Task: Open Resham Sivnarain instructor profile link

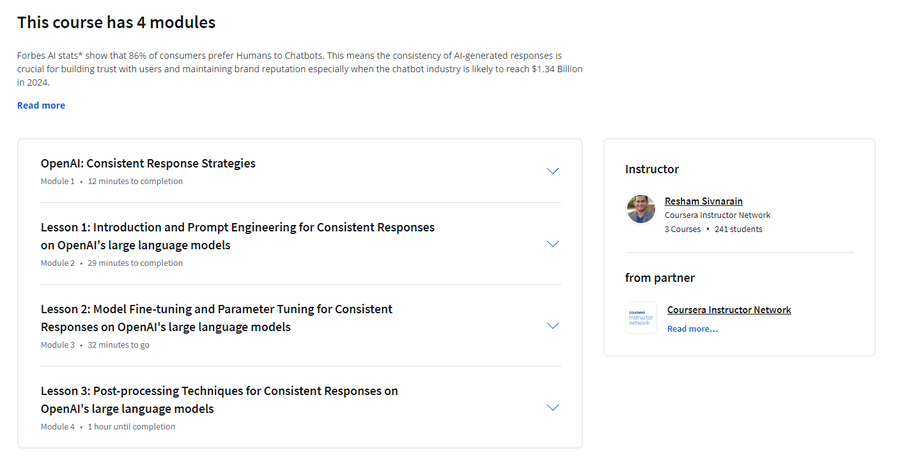Action: pyautogui.click(x=704, y=201)
